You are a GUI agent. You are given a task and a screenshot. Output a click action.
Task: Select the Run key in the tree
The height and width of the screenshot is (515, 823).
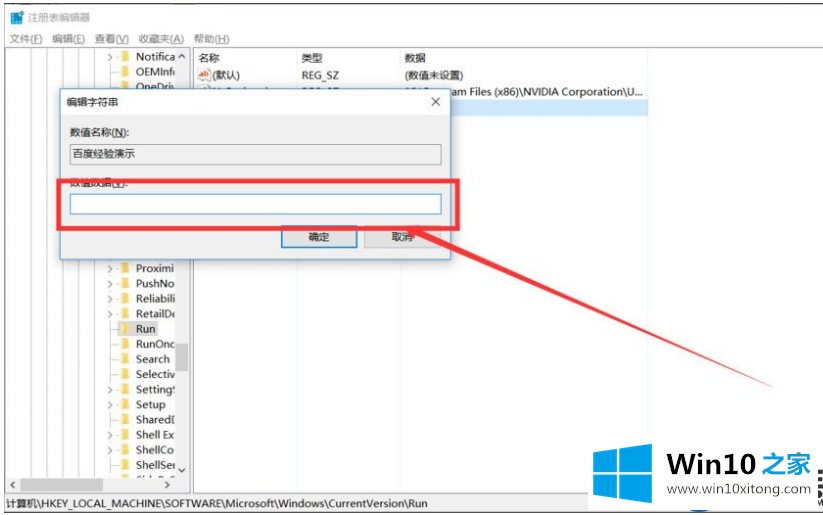point(145,329)
